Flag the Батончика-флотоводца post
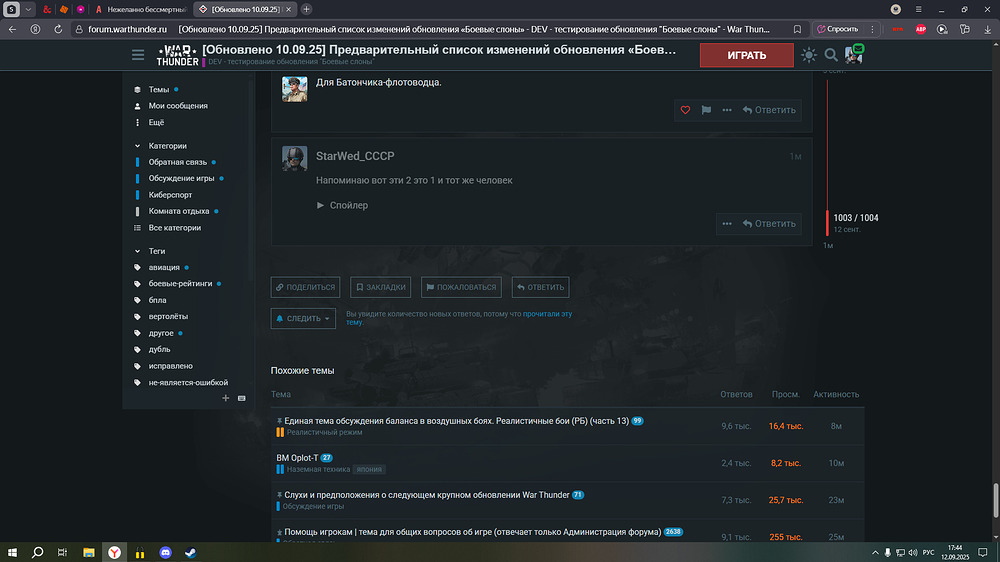This screenshot has width=1000, height=562. tap(706, 110)
